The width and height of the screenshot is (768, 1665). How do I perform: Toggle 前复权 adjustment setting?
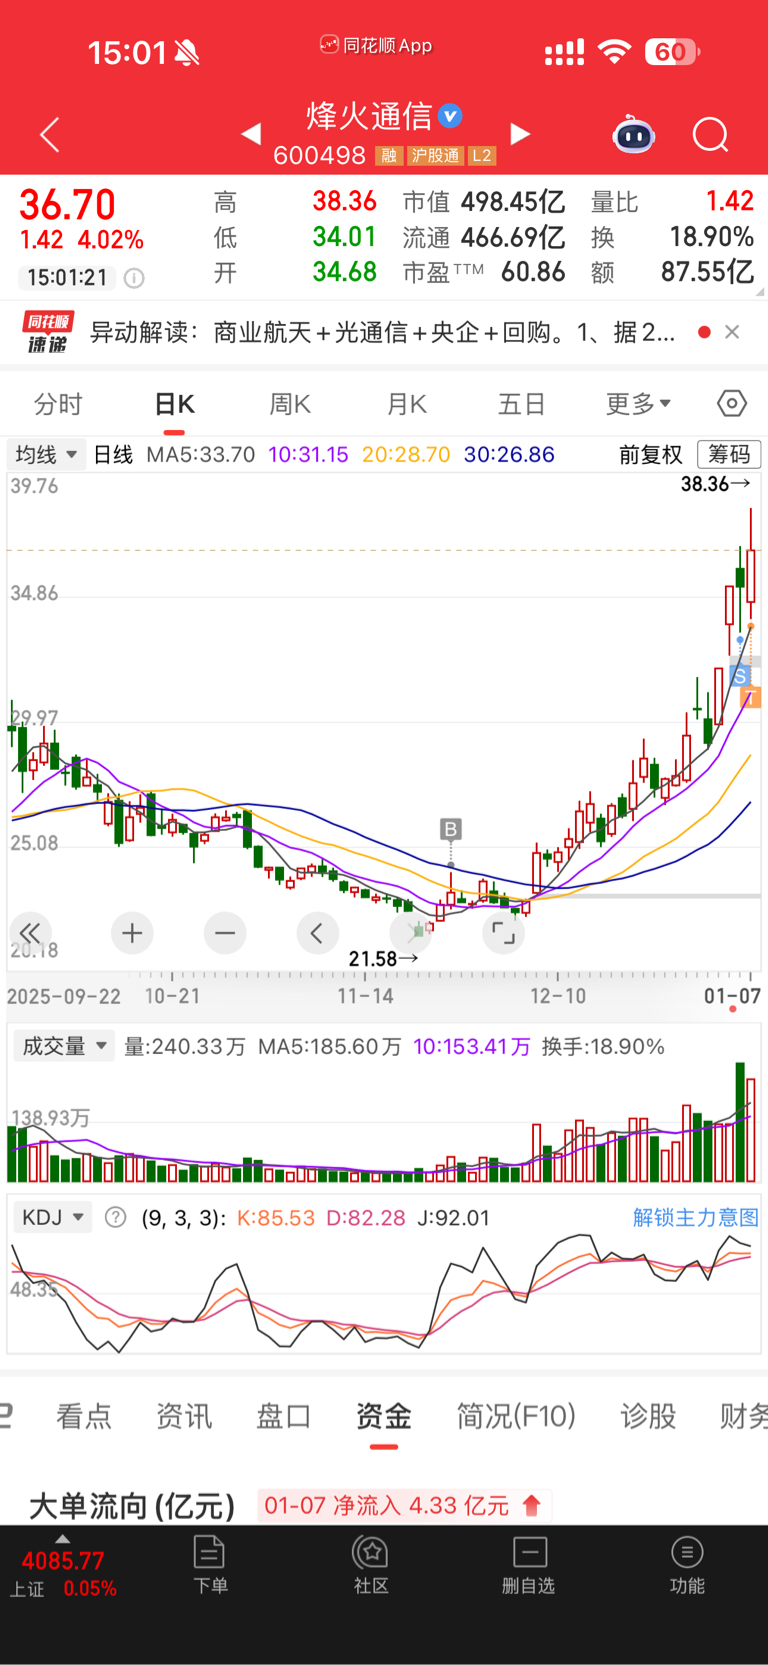[650, 455]
